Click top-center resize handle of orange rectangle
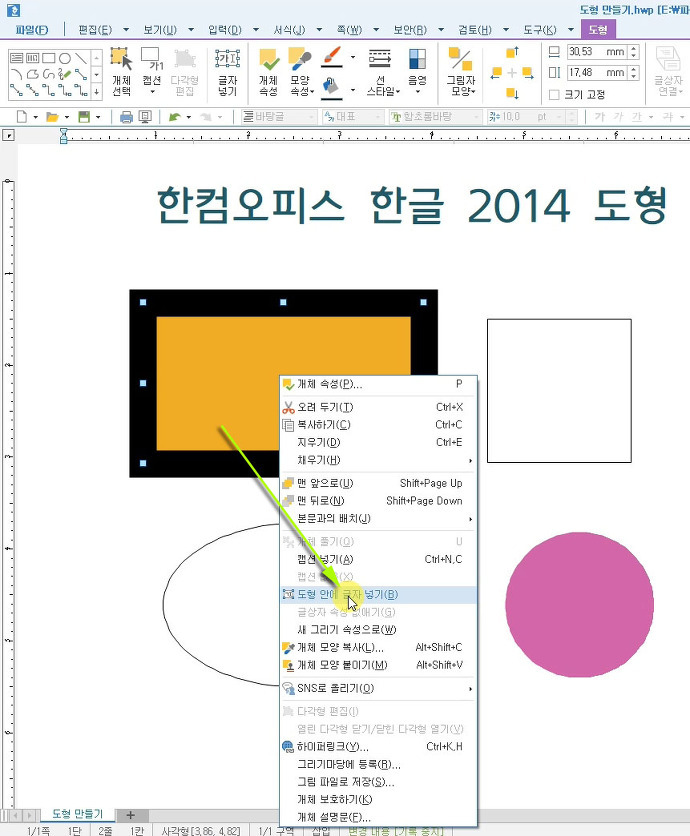 [283, 302]
